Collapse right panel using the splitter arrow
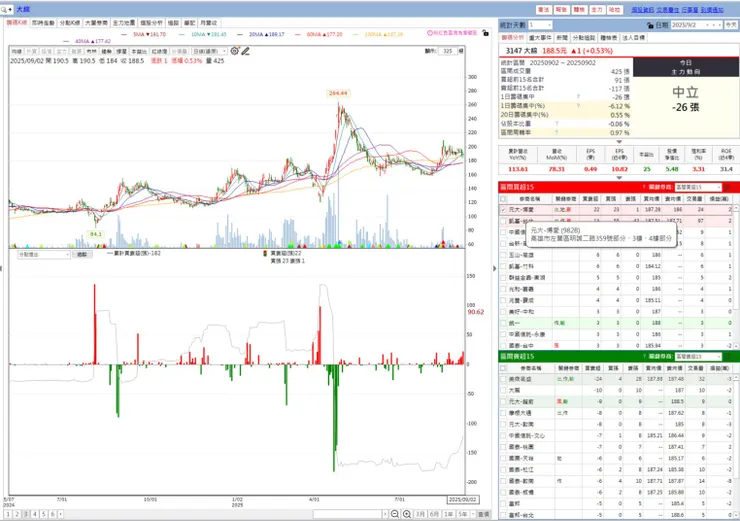 click(494, 269)
